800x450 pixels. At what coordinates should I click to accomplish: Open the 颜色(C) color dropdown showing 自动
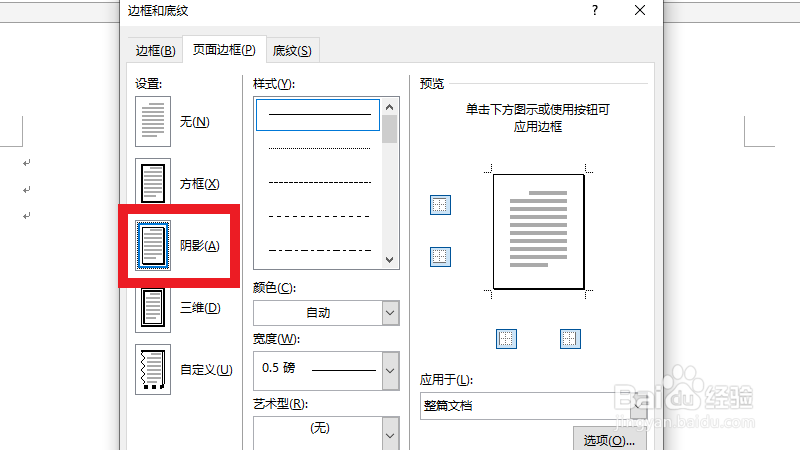point(326,313)
